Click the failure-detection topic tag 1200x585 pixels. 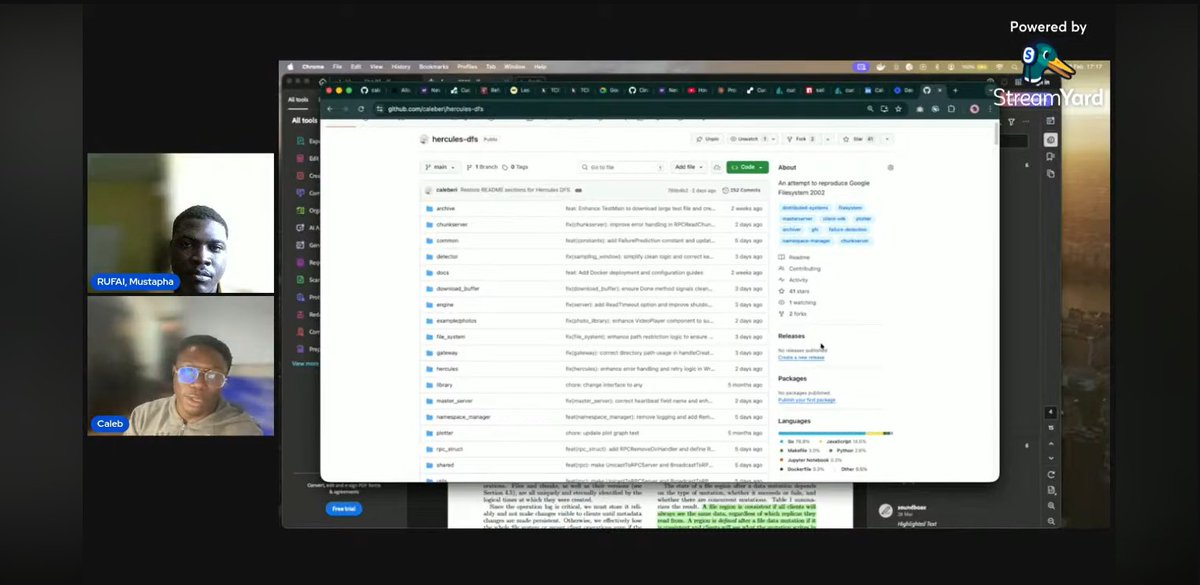[x=849, y=229]
